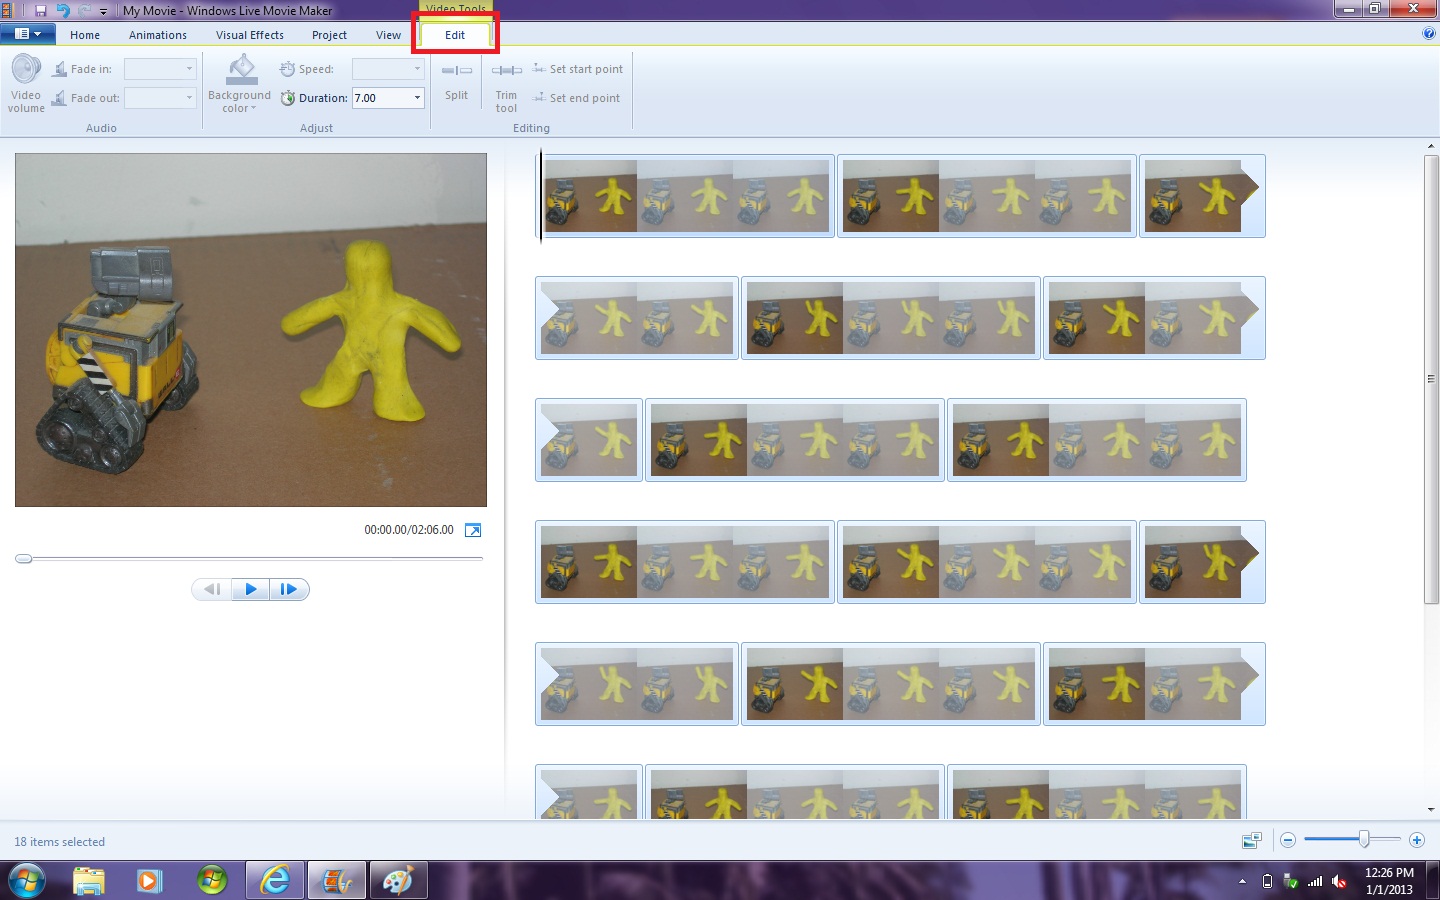This screenshot has height=900, width=1440.
Task: Click the muted volume tray icon
Action: pyautogui.click(x=1340, y=882)
